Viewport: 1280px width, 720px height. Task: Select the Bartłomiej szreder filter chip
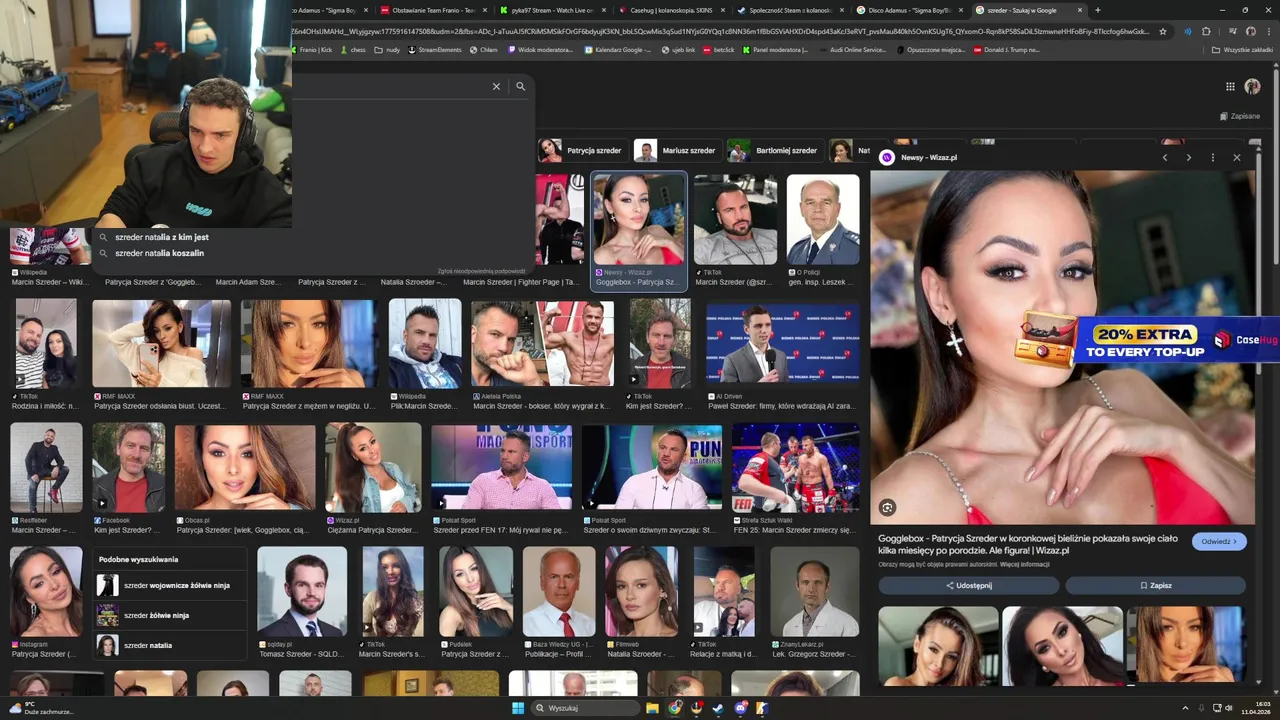click(773, 151)
